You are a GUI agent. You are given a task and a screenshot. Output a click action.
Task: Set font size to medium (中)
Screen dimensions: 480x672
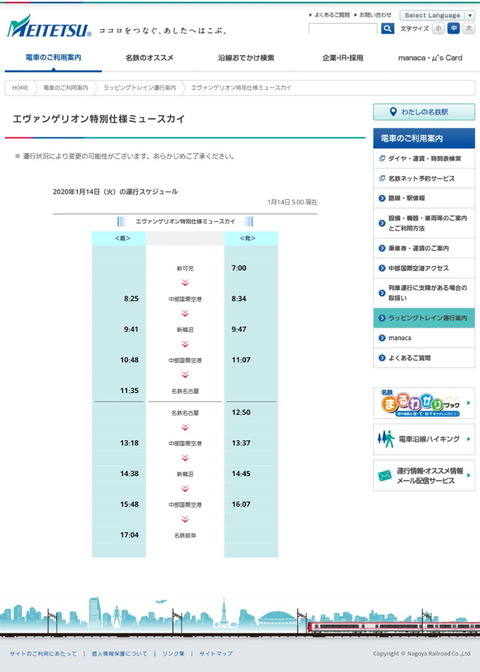[x=453, y=28]
